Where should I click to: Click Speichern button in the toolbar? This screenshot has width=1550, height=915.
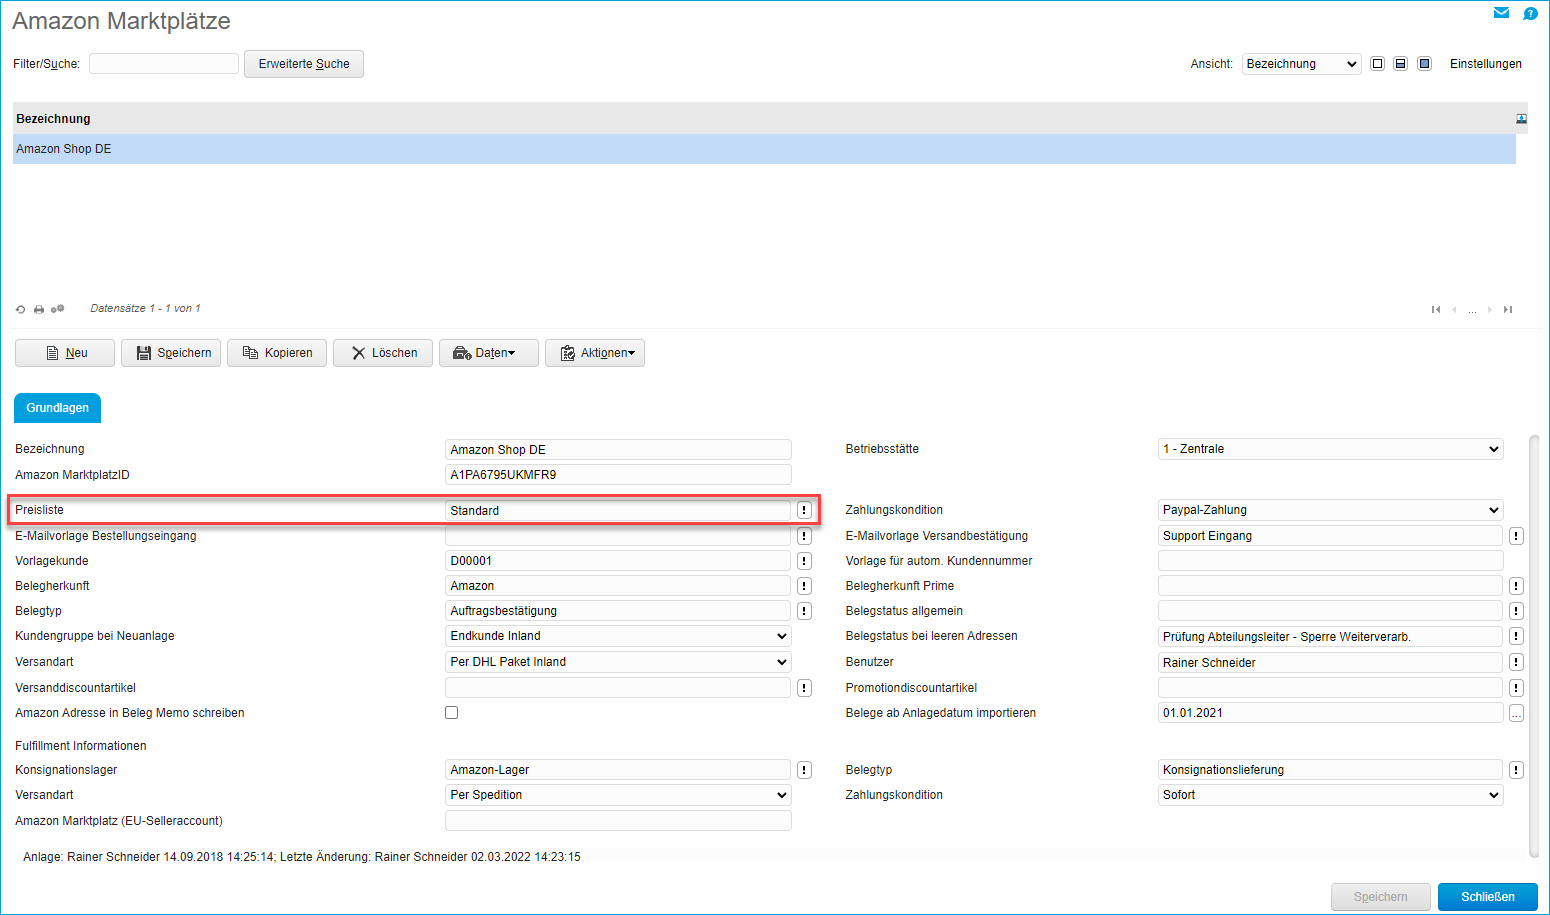171,353
